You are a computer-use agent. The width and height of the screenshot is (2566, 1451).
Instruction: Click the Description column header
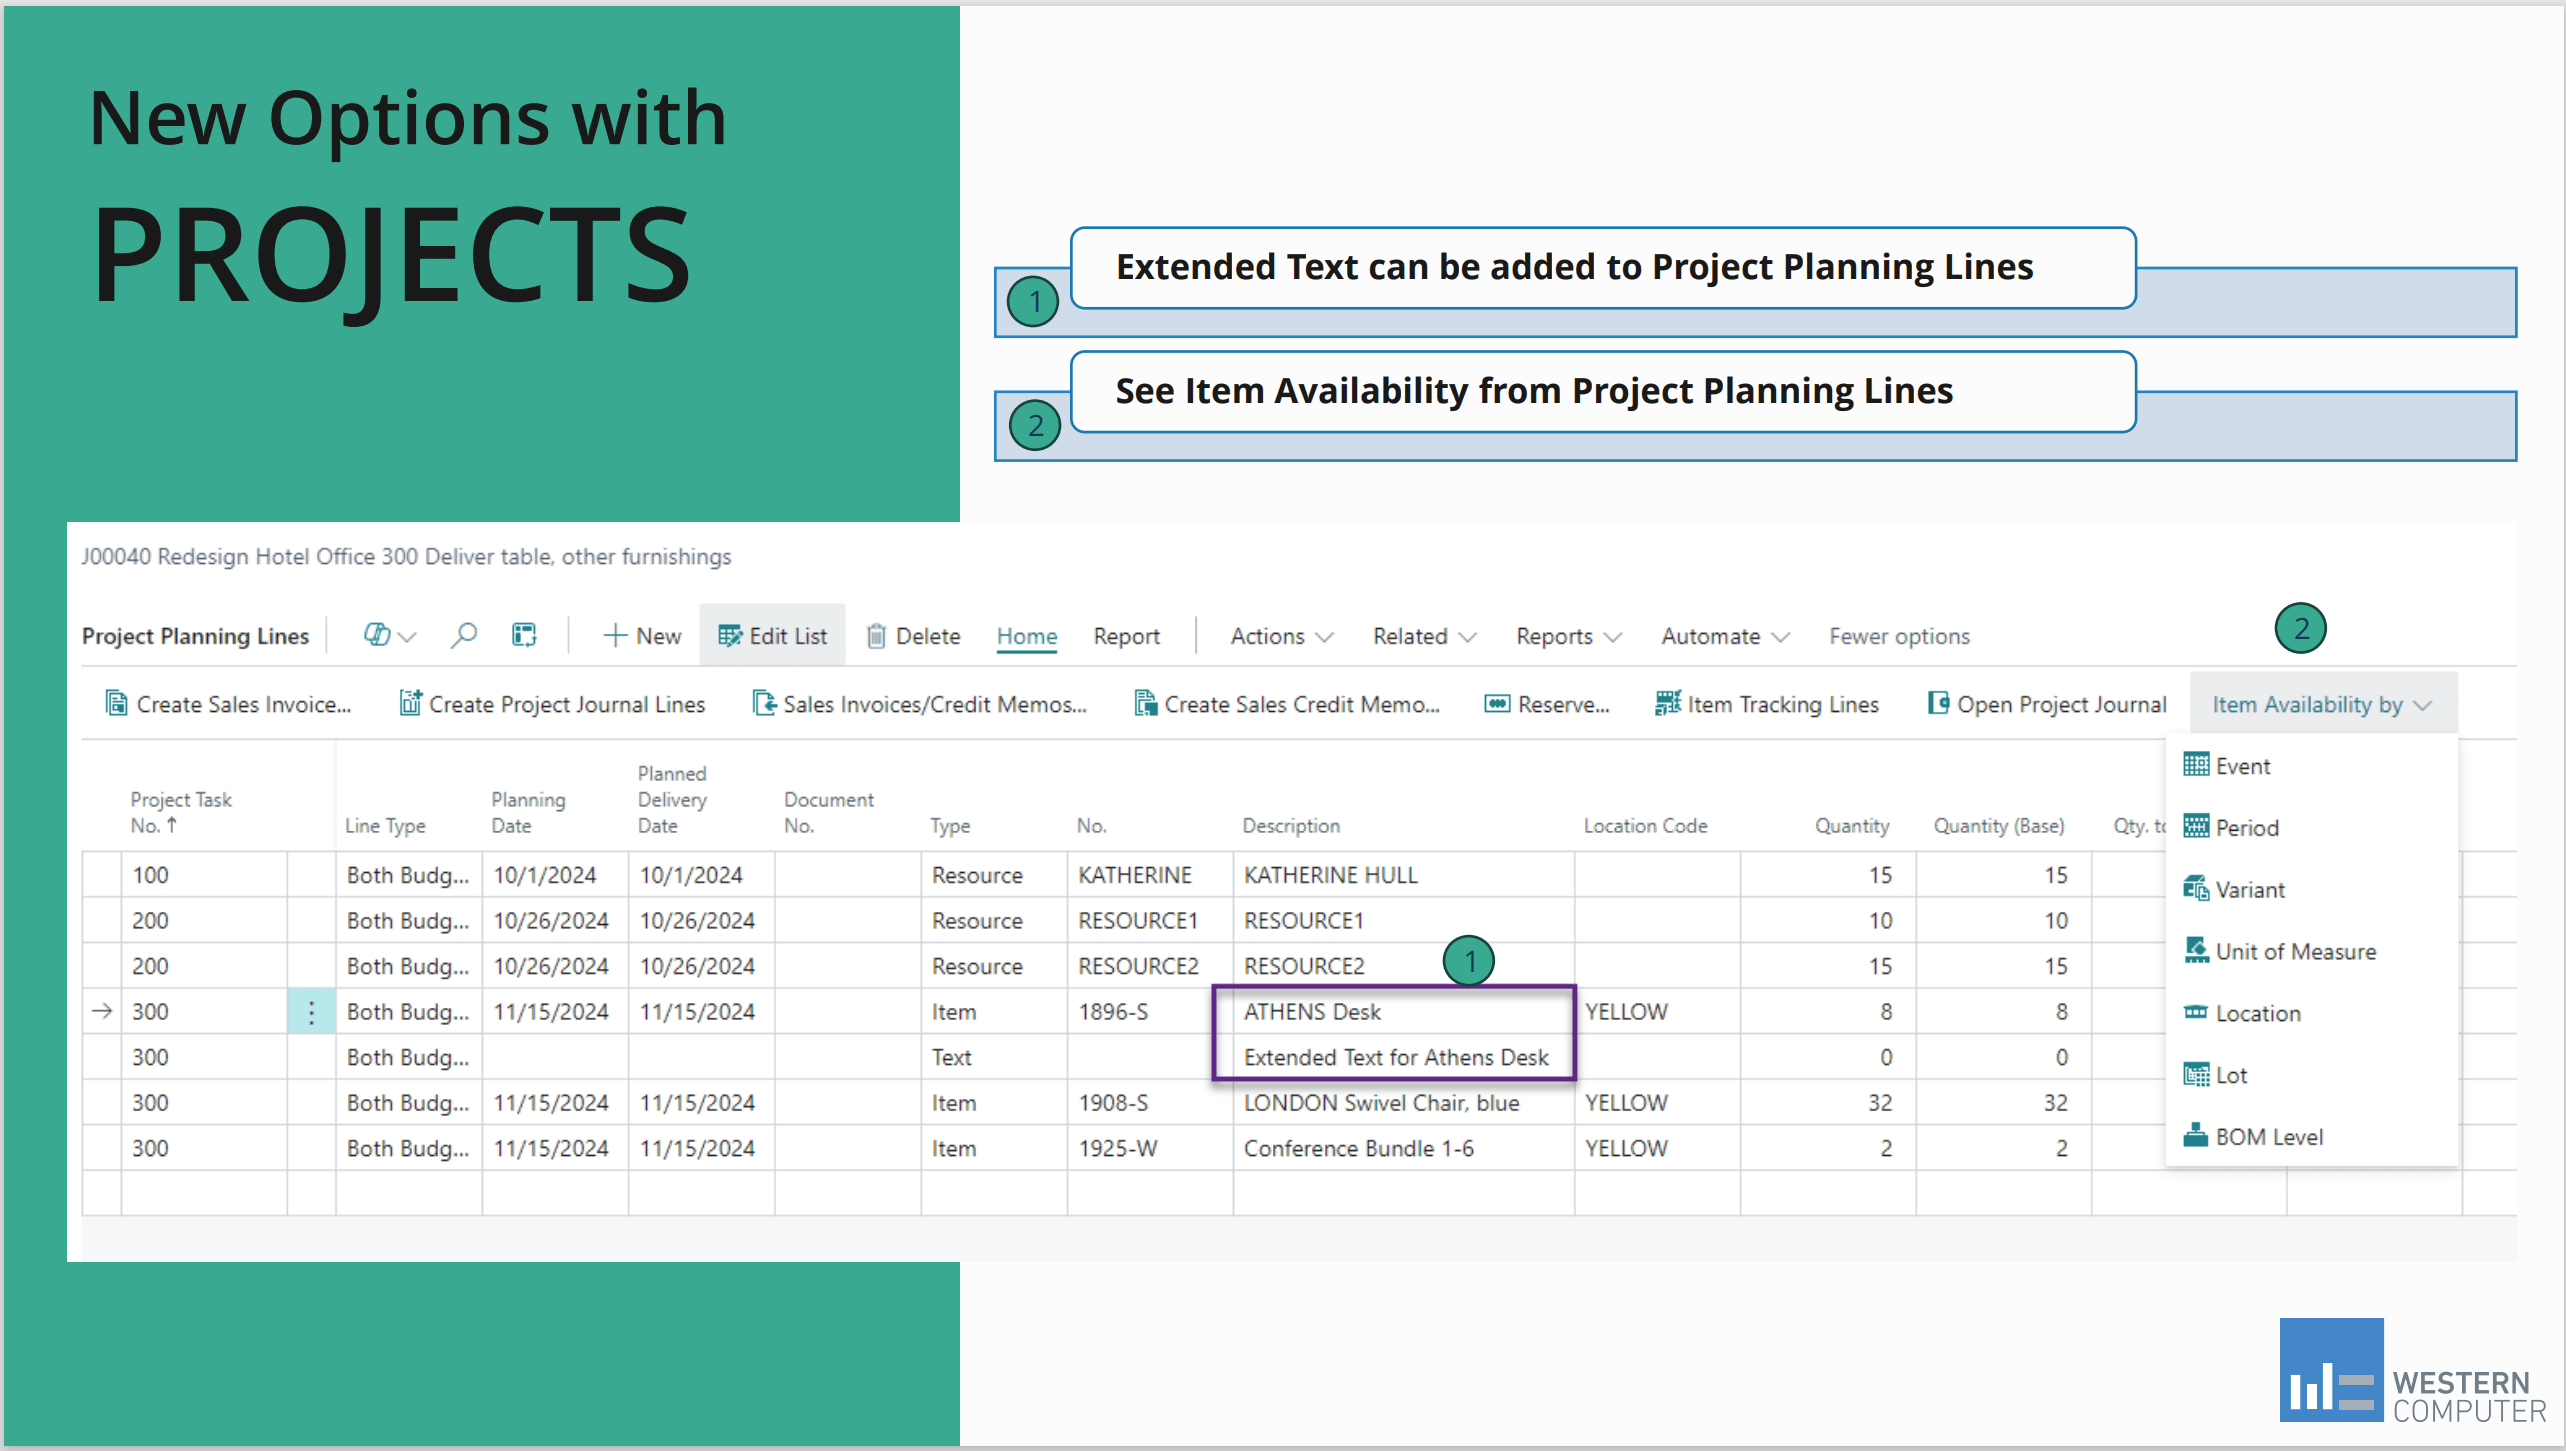click(x=1290, y=826)
